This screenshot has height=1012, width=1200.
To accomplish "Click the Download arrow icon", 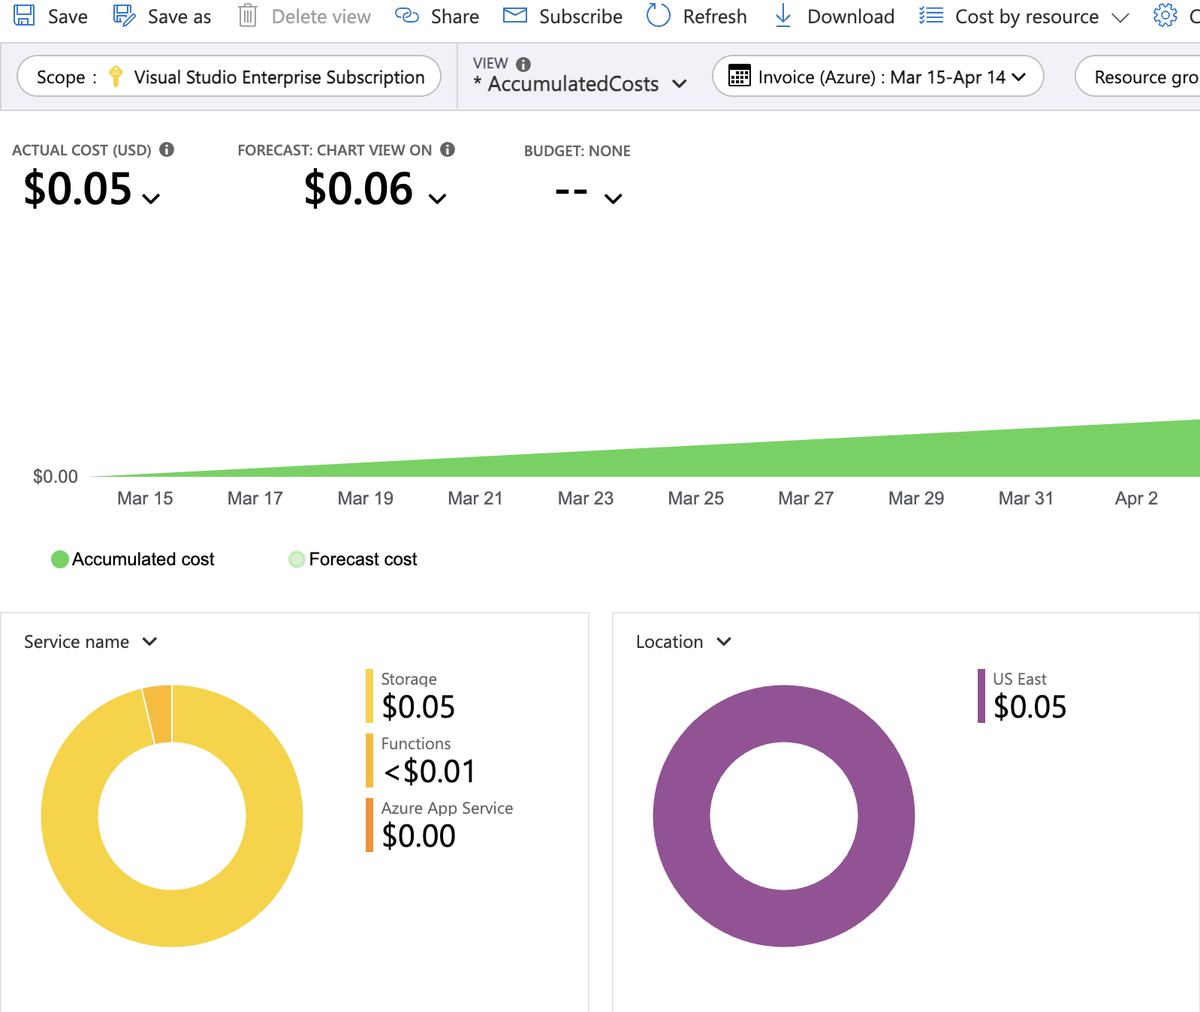I will click(783, 16).
